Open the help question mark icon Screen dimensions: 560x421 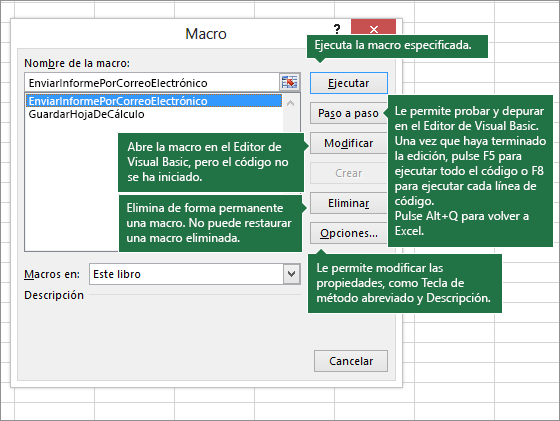tap(337, 29)
